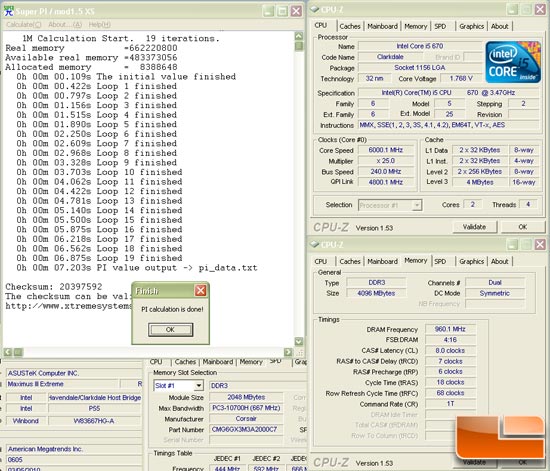Select the Graphics tab in the CPU-Z Memory window

point(471,262)
